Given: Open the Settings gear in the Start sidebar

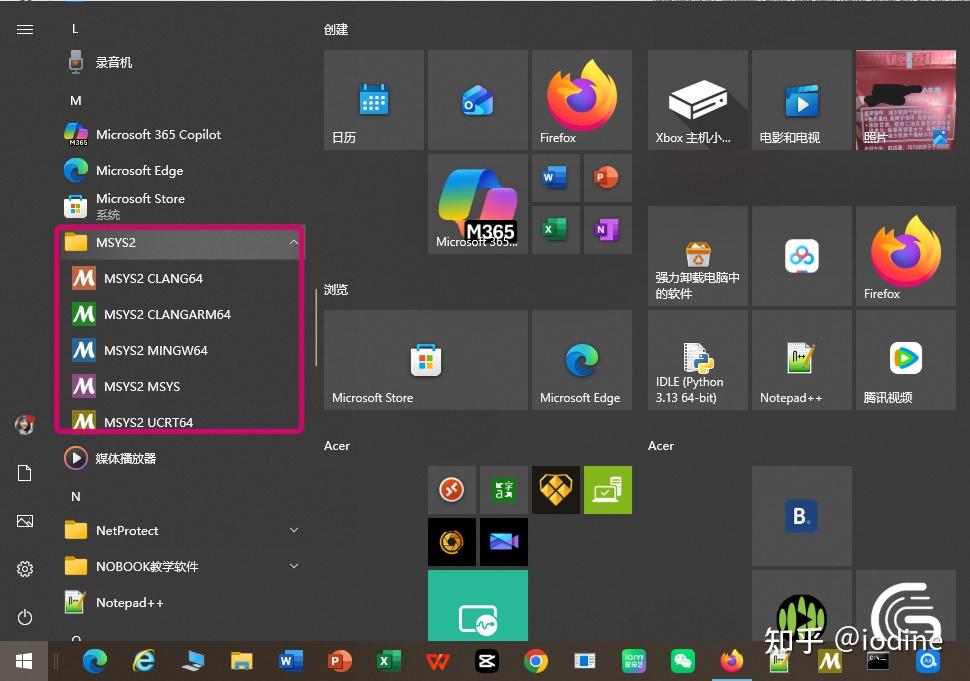Looking at the screenshot, I should (x=24, y=568).
